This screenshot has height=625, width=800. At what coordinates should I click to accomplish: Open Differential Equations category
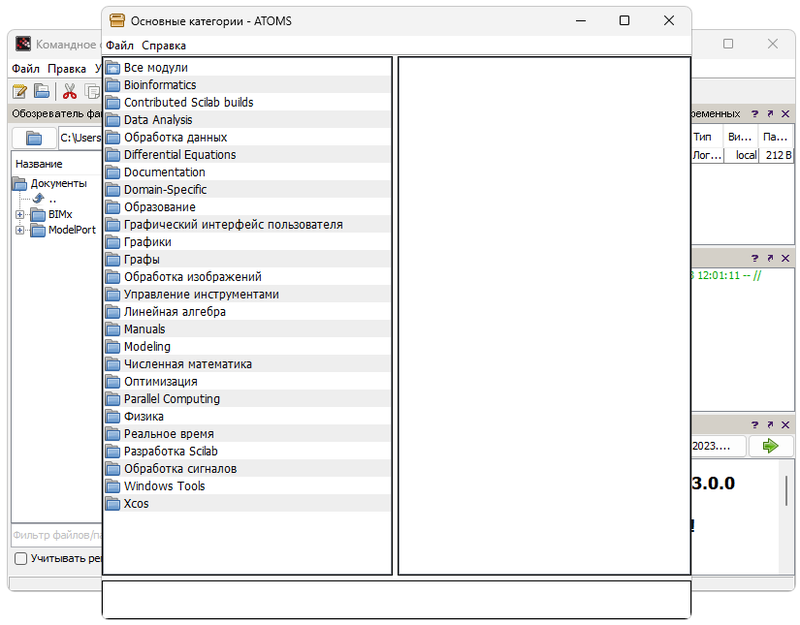247,155
